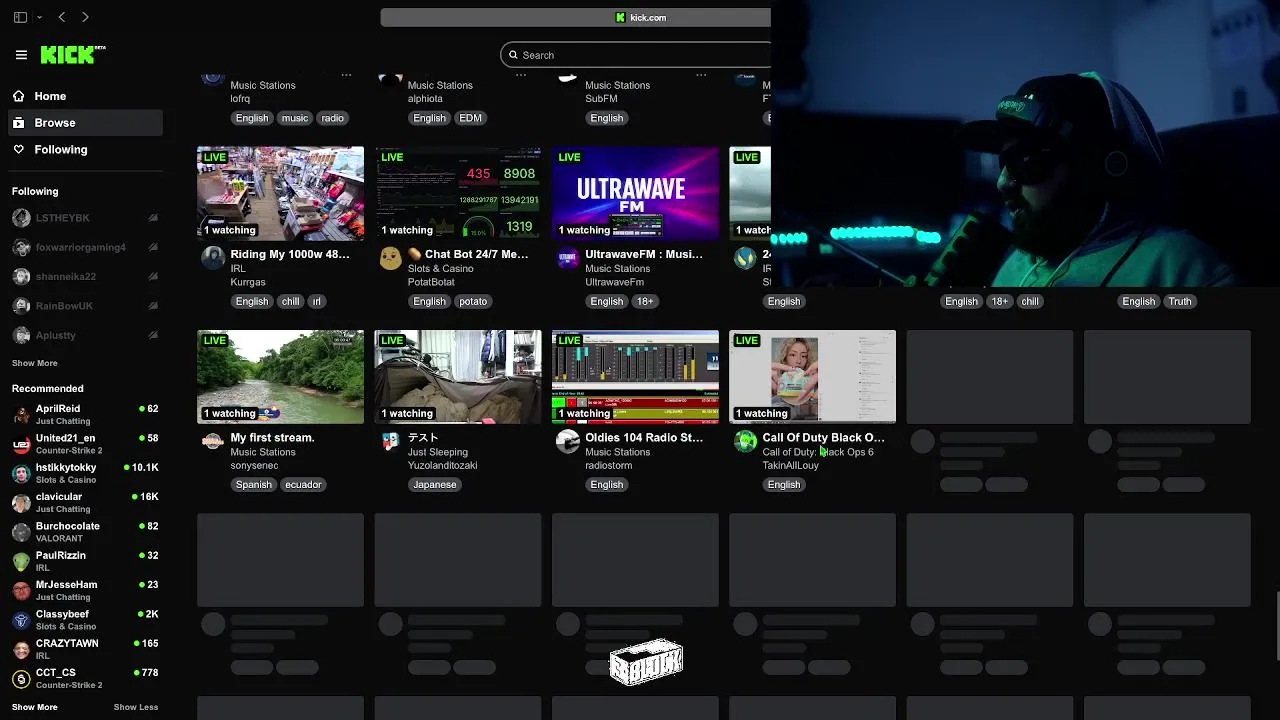
Task: Collapse Recommended list with Show Less
Action: [x=136, y=707]
